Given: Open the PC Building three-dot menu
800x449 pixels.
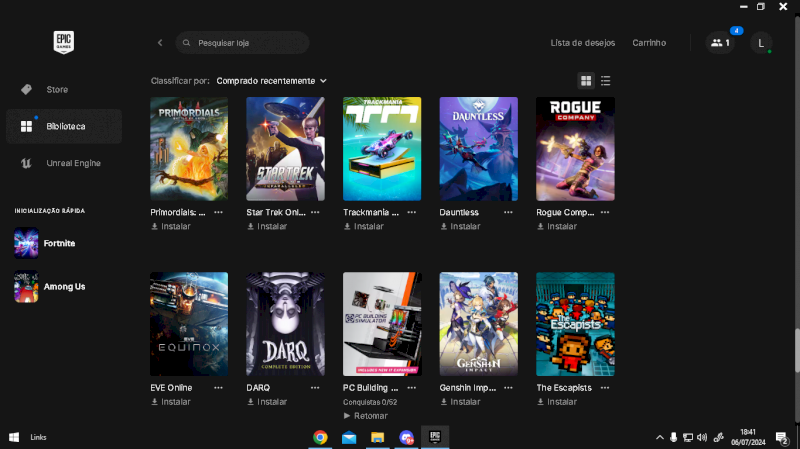Looking at the screenshot, I should (412, 388).
